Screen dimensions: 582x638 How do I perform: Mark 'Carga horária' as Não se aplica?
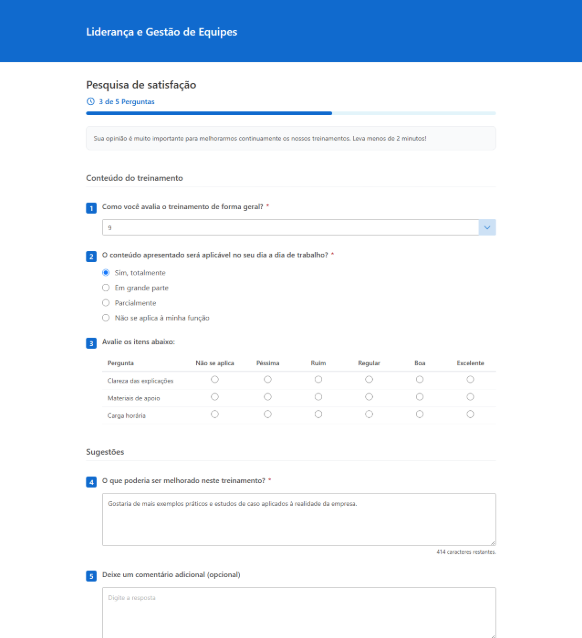click(x=215, y=414)
